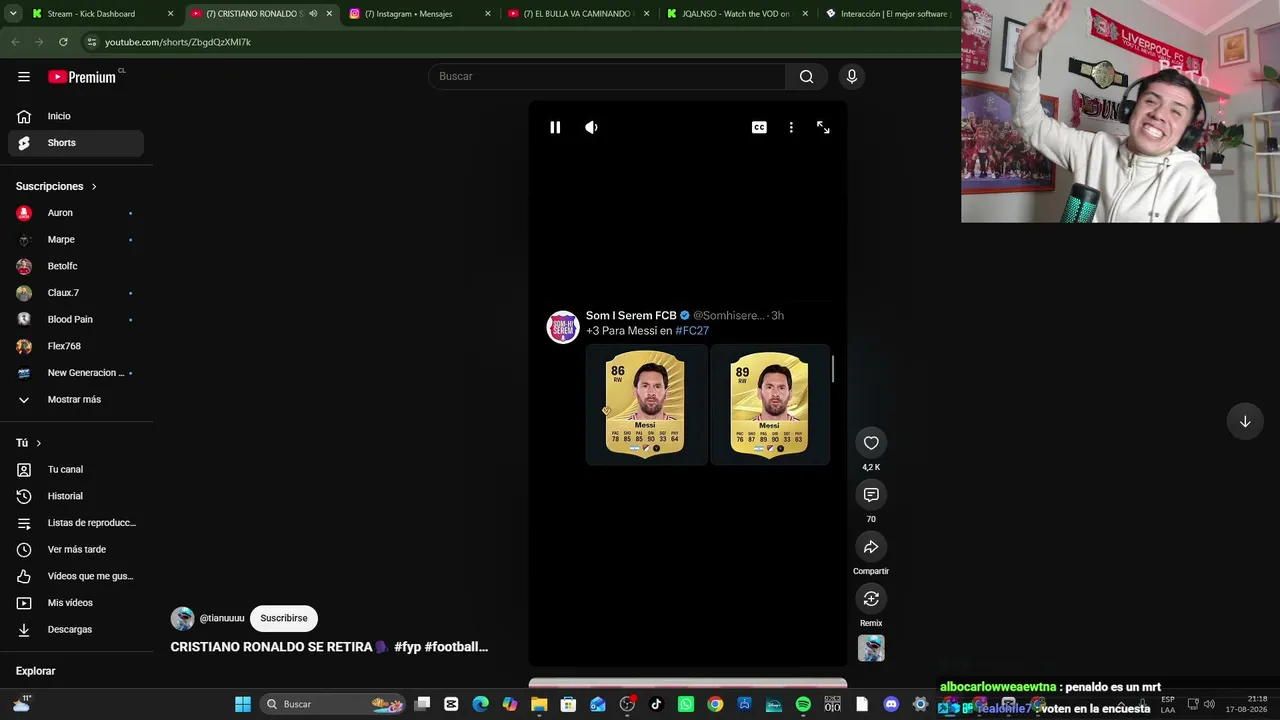Open TikTok from the taskbar
The height and width of the screenshot is (720, 1280).
656,704
